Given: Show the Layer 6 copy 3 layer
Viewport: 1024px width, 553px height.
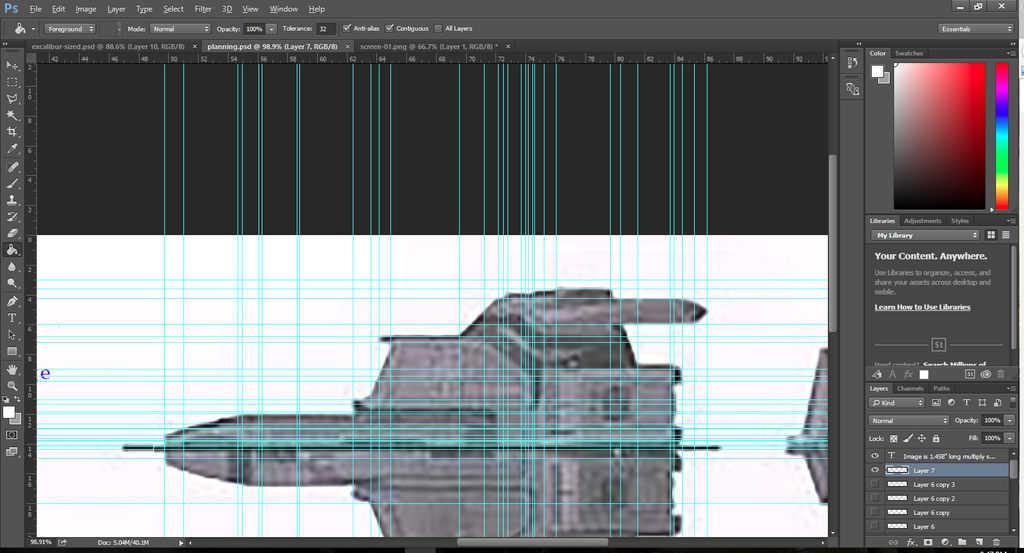Looking at the screenshot, I should pyautogui.click(x=875, y=484).
